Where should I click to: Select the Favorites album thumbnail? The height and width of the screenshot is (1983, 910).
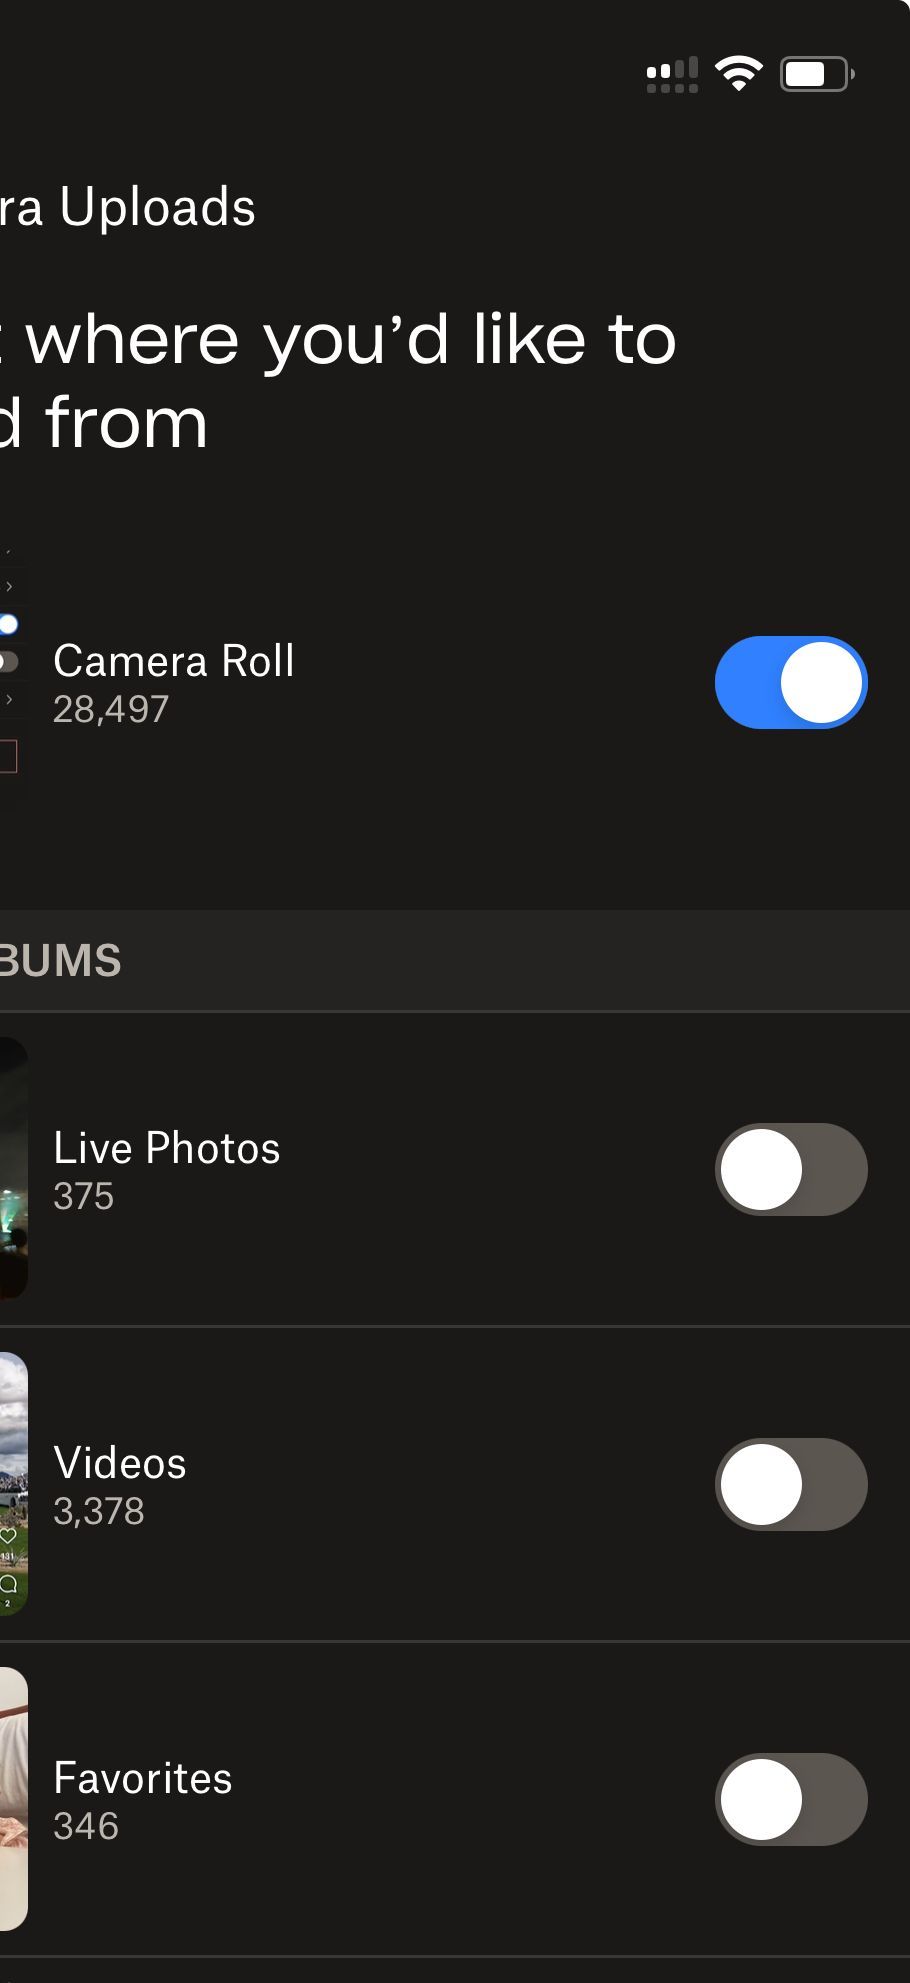click(x=12, y=1799)
